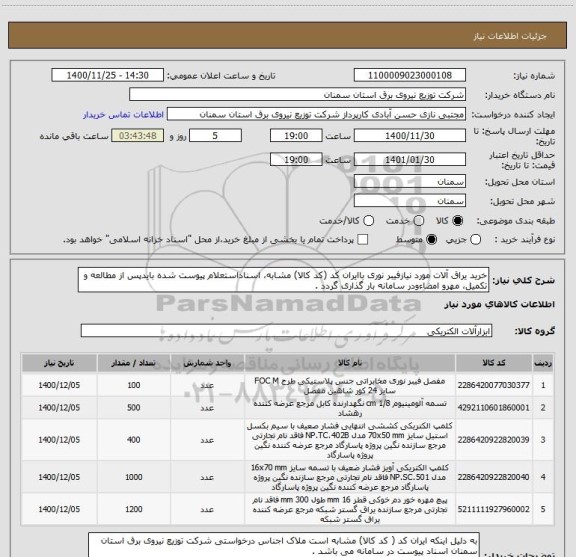Click the delivery province field سمنان

[410, 182]
